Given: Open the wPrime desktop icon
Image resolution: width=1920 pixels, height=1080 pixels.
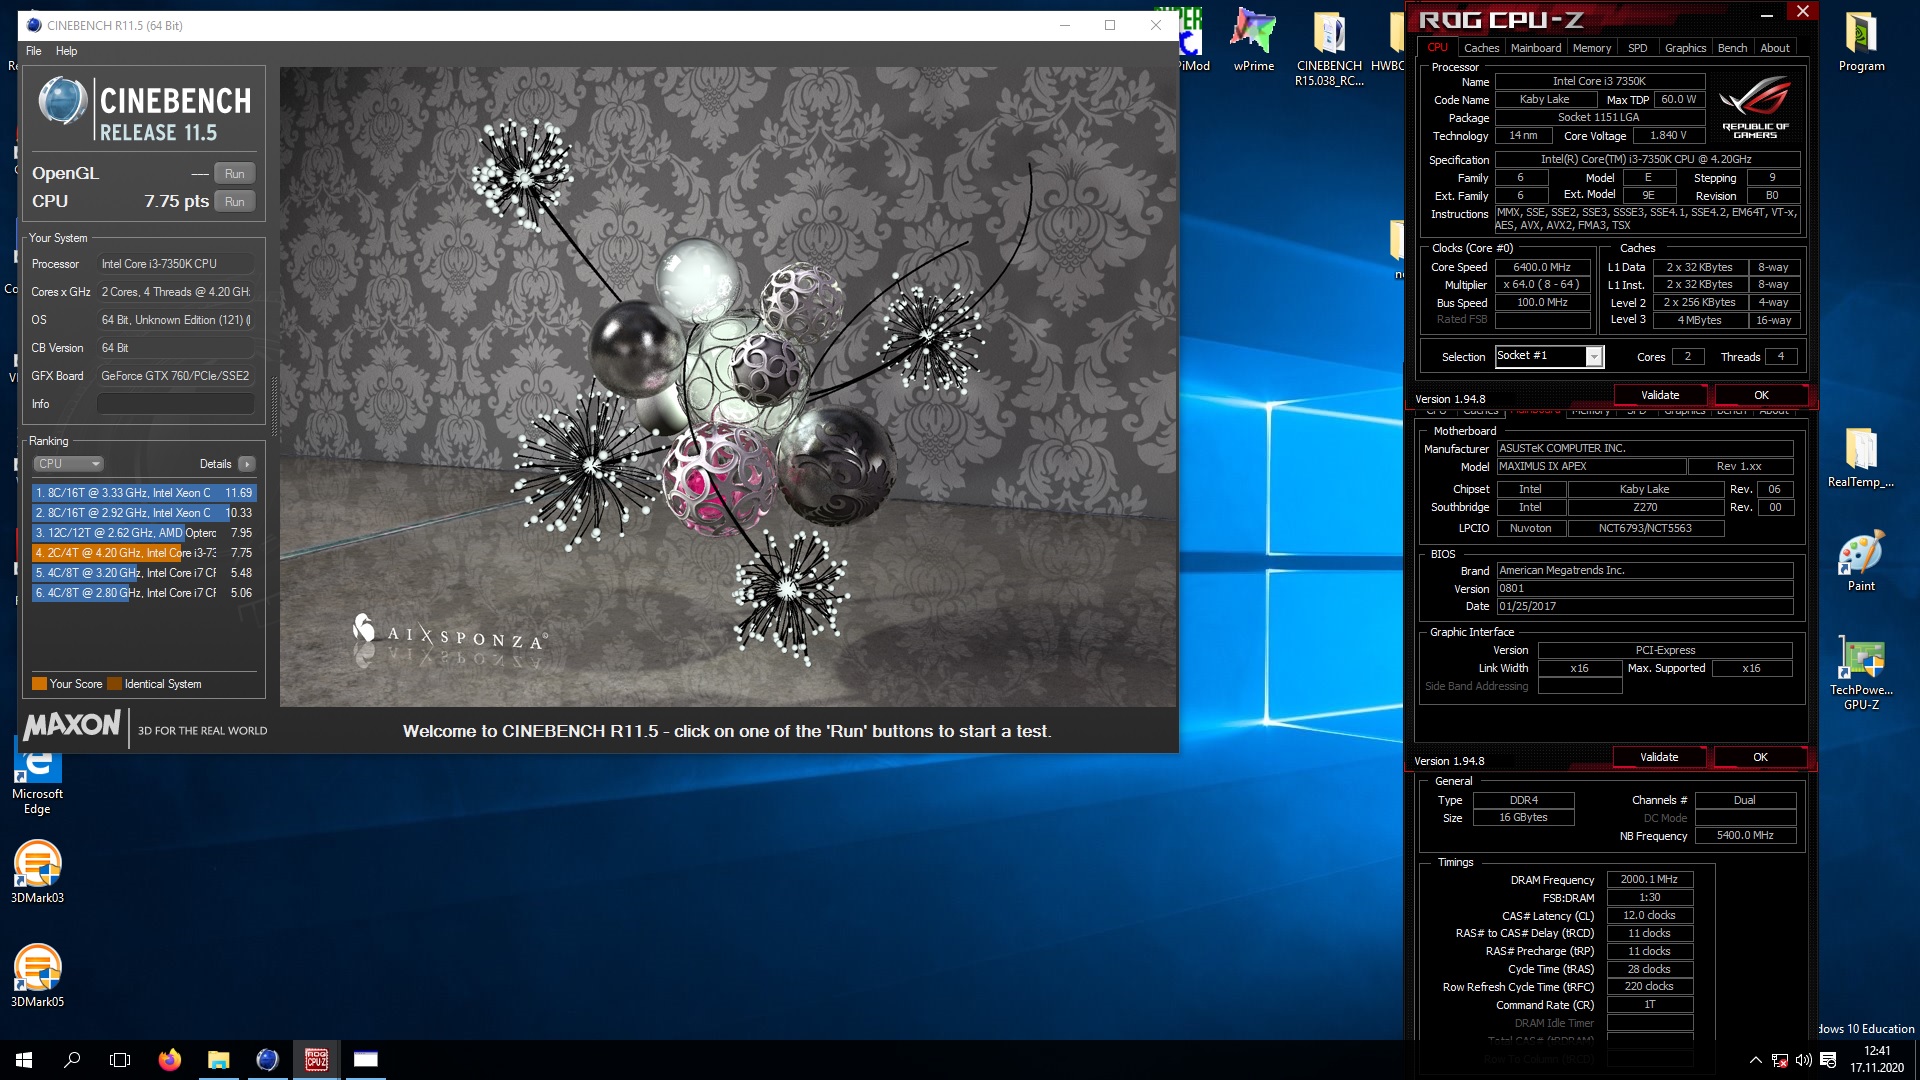Looking at the screenshot, I should click(1253, 40).
